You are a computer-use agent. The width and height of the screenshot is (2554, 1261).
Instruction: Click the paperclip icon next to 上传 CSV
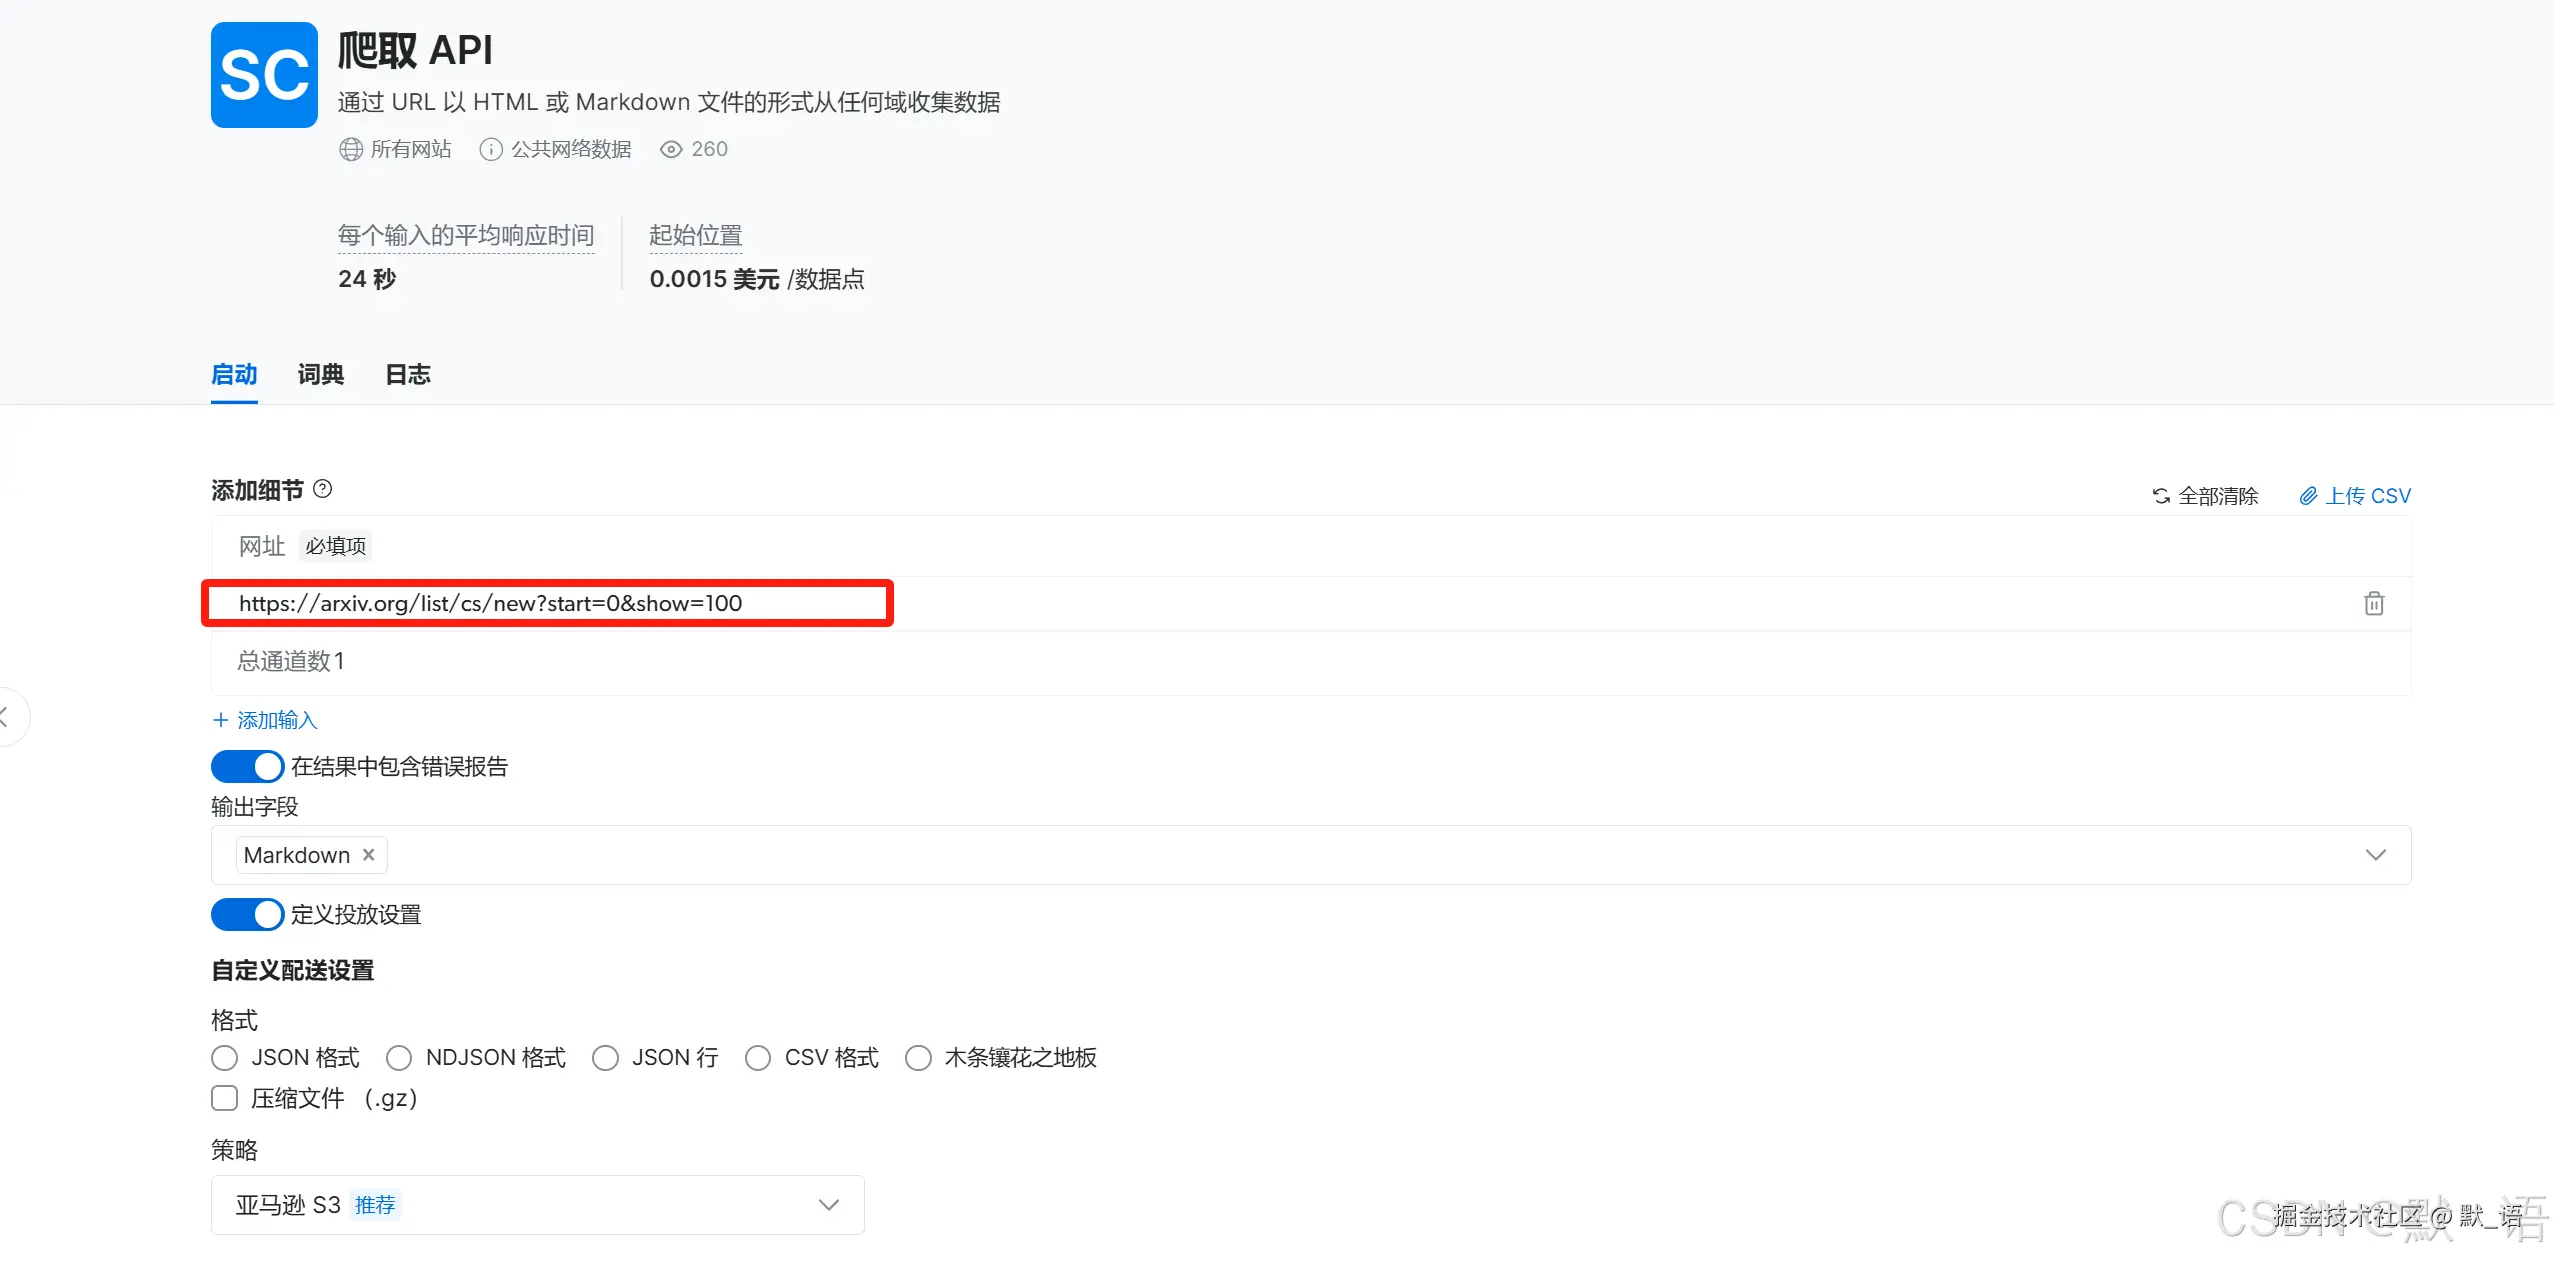[x=2308, y=495]
